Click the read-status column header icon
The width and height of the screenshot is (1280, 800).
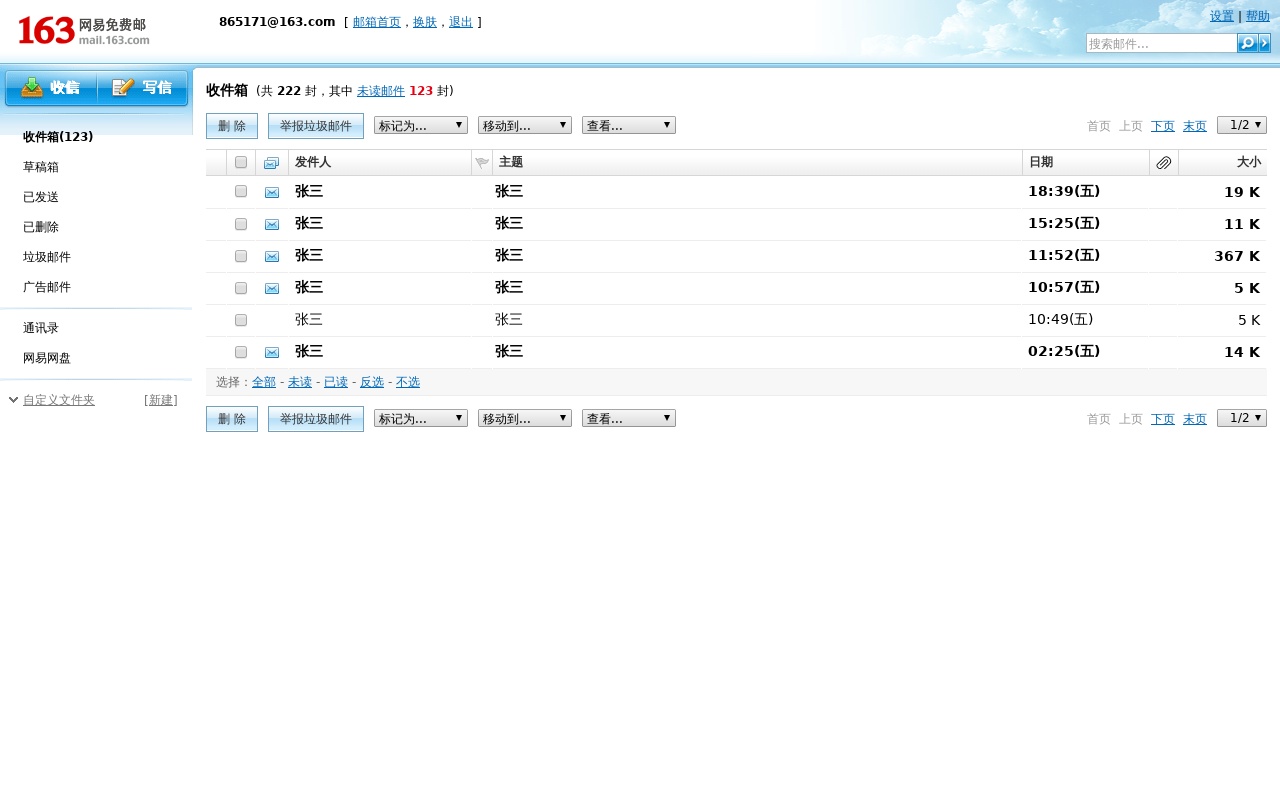click(x=271, y=163)
